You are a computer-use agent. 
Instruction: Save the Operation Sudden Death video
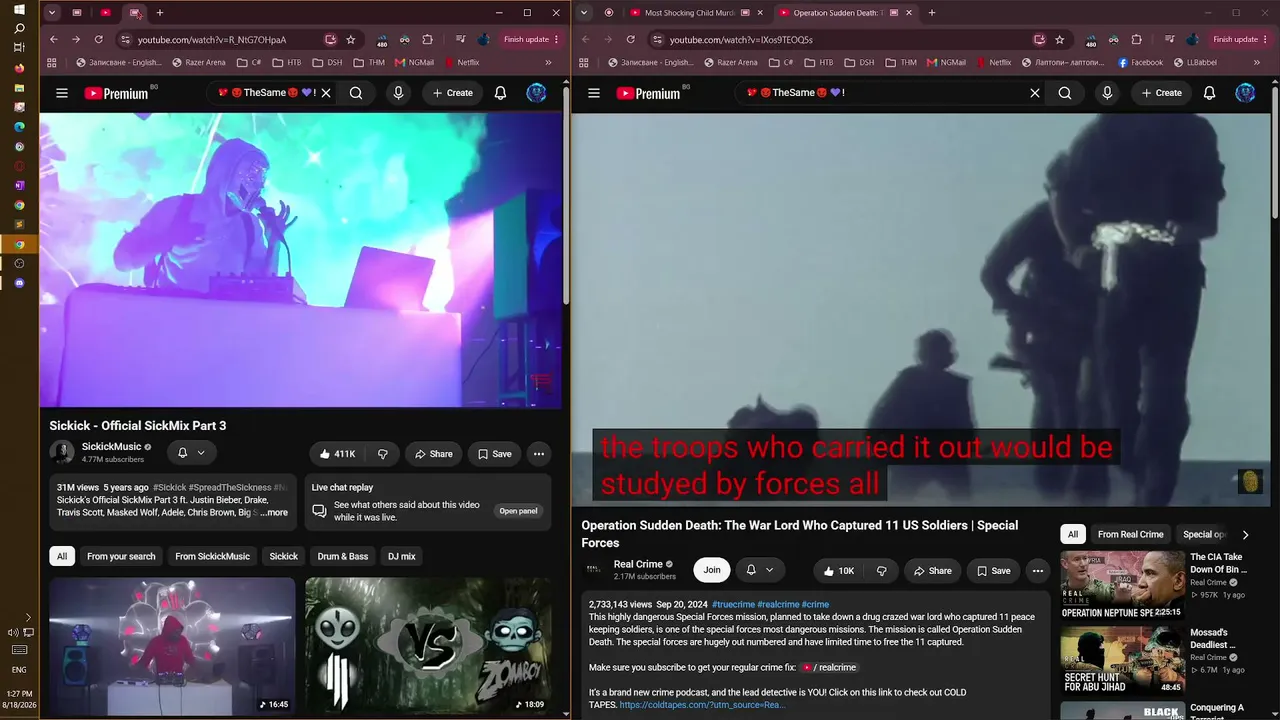[x=994, y=571]
